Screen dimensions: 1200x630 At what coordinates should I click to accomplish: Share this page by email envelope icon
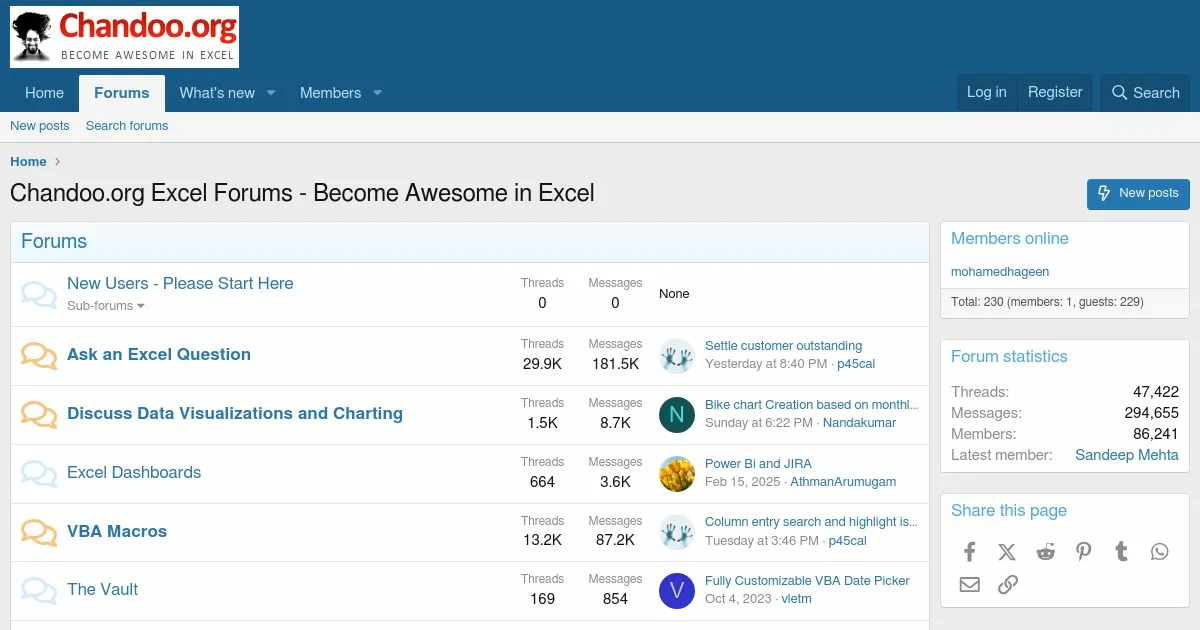(x=969, y=585)
